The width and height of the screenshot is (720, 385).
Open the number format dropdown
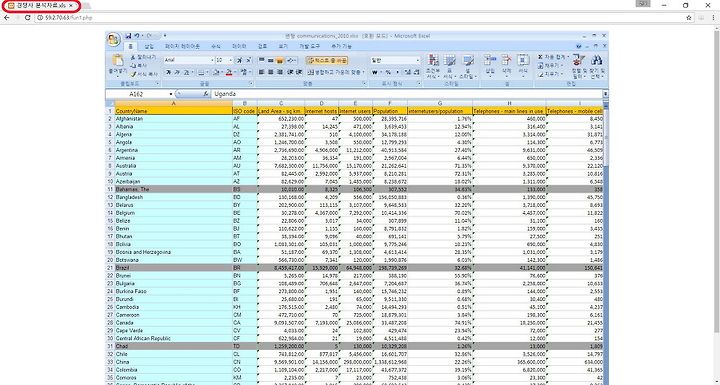[x=418, y=60]
